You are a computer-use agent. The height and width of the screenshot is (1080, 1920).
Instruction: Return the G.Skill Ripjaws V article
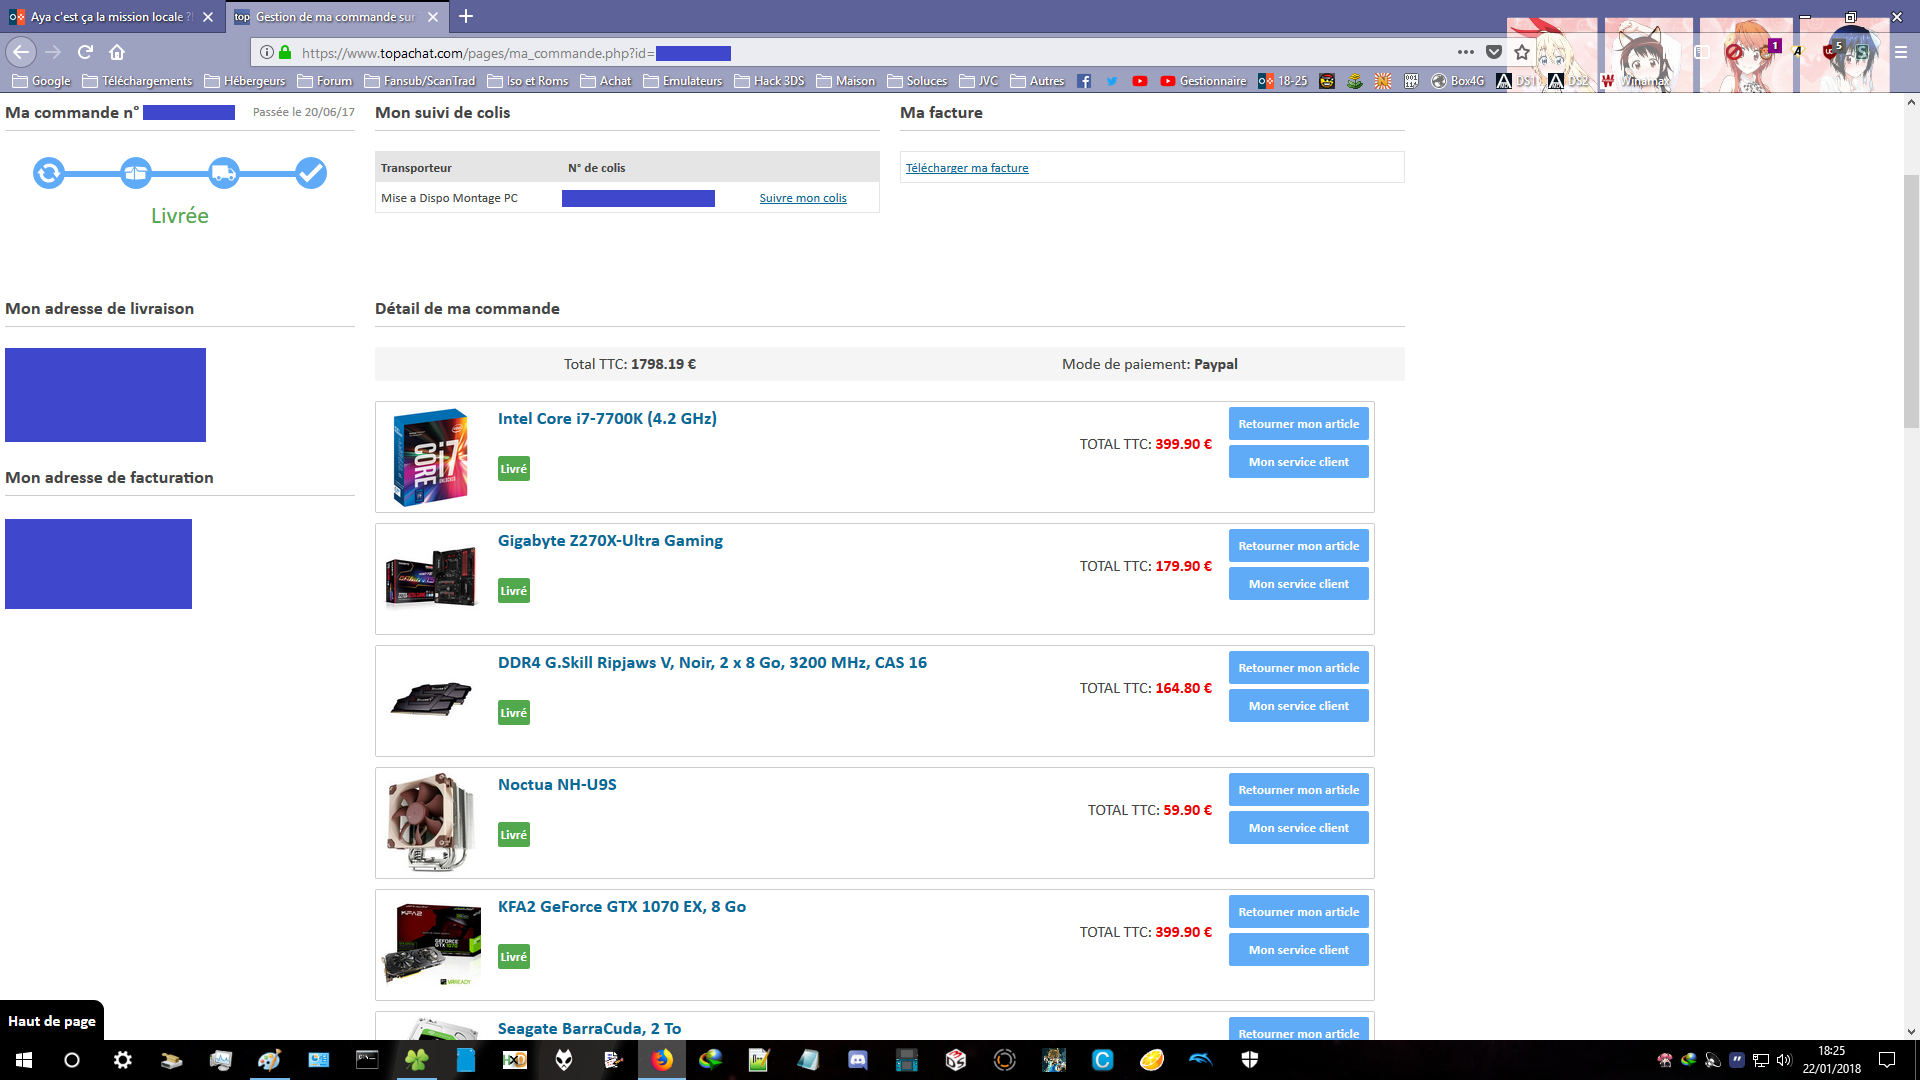point(1298,668)
